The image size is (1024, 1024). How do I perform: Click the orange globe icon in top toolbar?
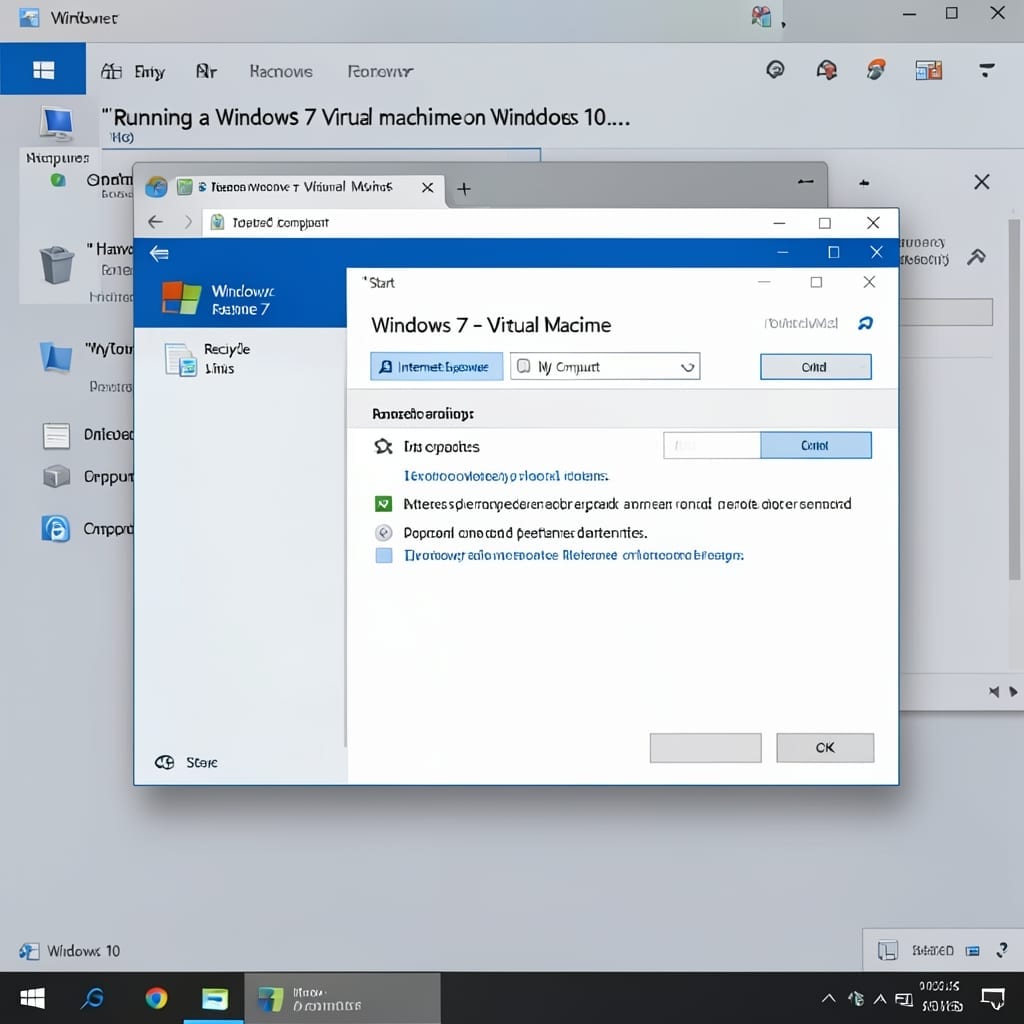(876, 69)
